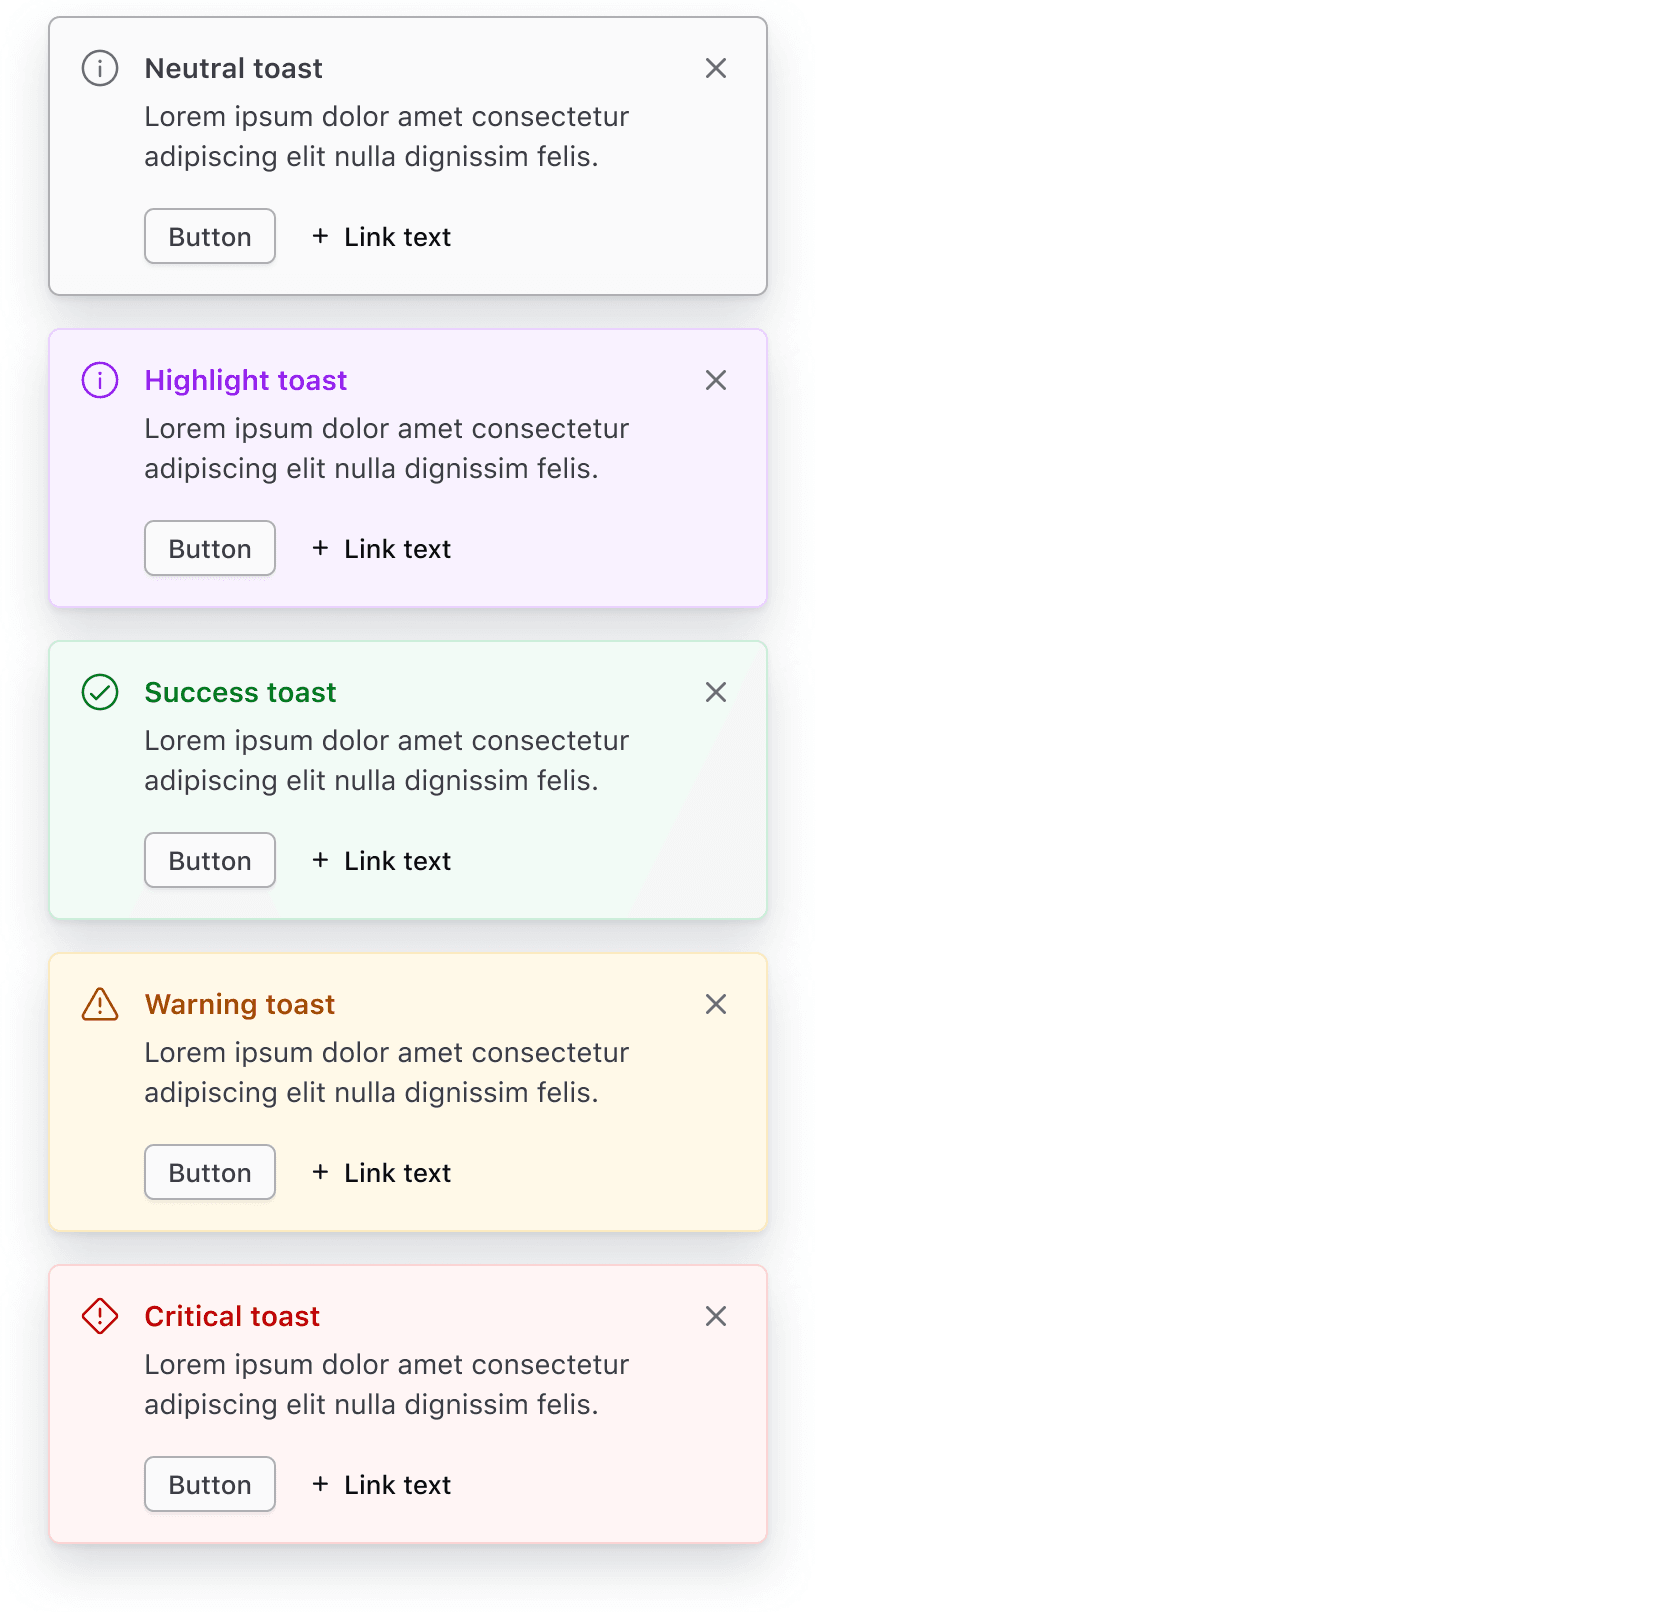
Task: Dismiss the Highlight toast
Action: [716, 380]
